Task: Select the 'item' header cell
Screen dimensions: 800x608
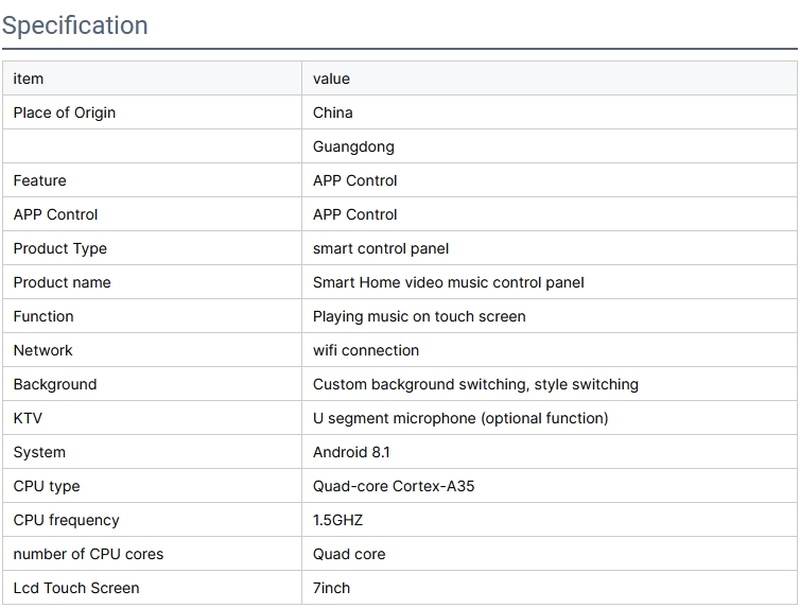Action: pyautogui.click(x=28, y=79)
